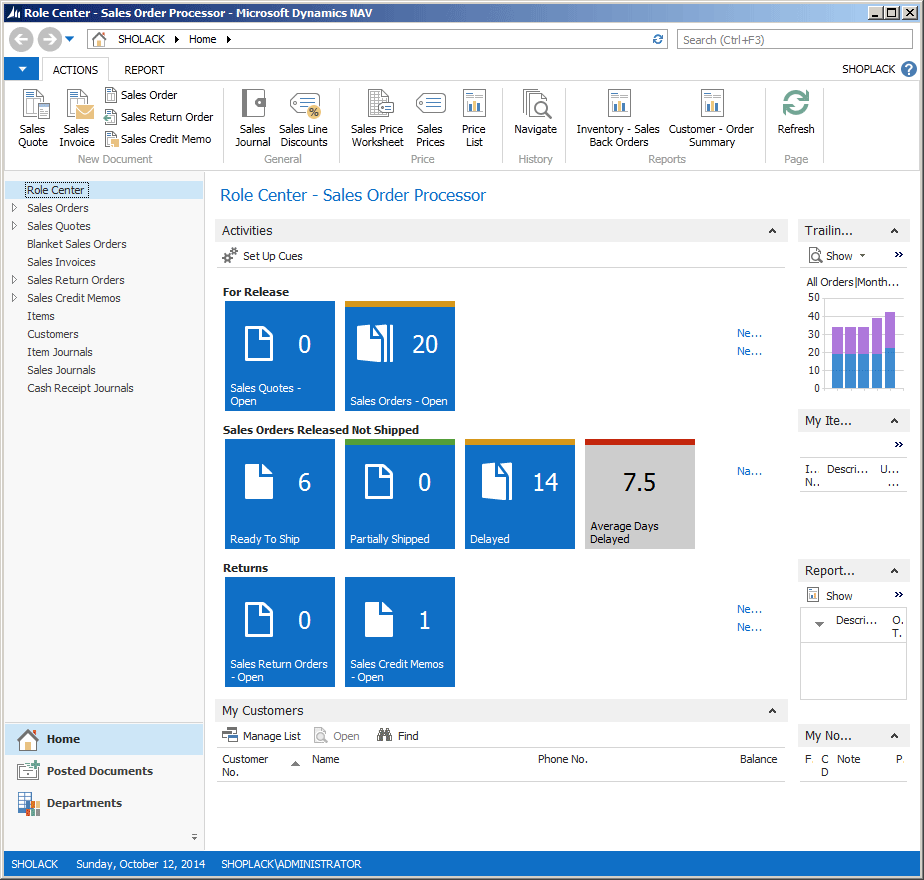Open the Show dropdown in Trailing part
The width and height of the screenshot is (924, 880).
point(837,256)
